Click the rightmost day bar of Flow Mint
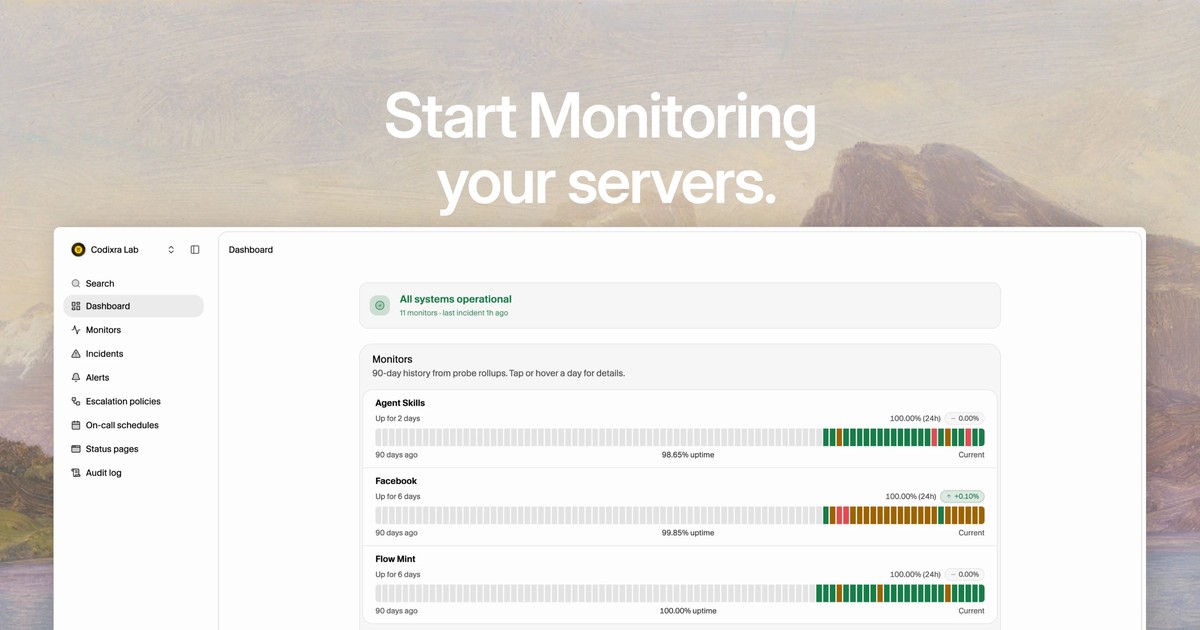Screen dimensions: 1200x630 (x=981, y=593)
